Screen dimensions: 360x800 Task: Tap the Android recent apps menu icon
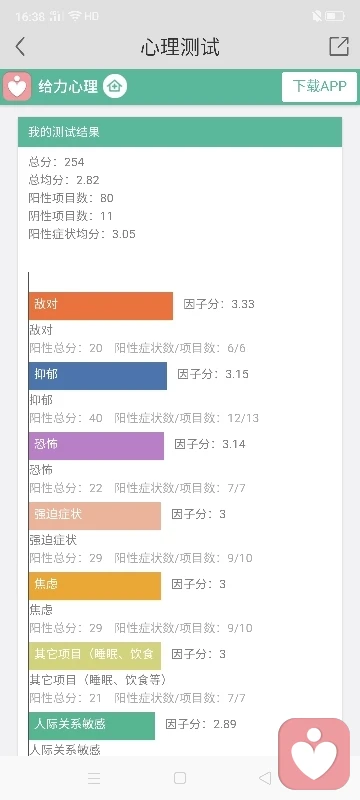click(94, 778)
